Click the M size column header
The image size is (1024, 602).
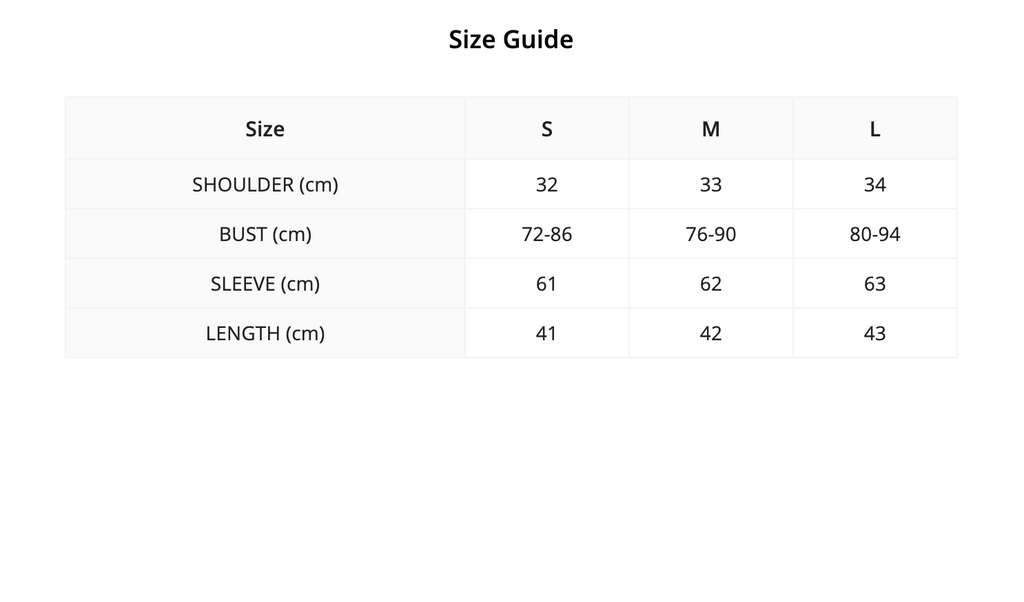[711, 129]
